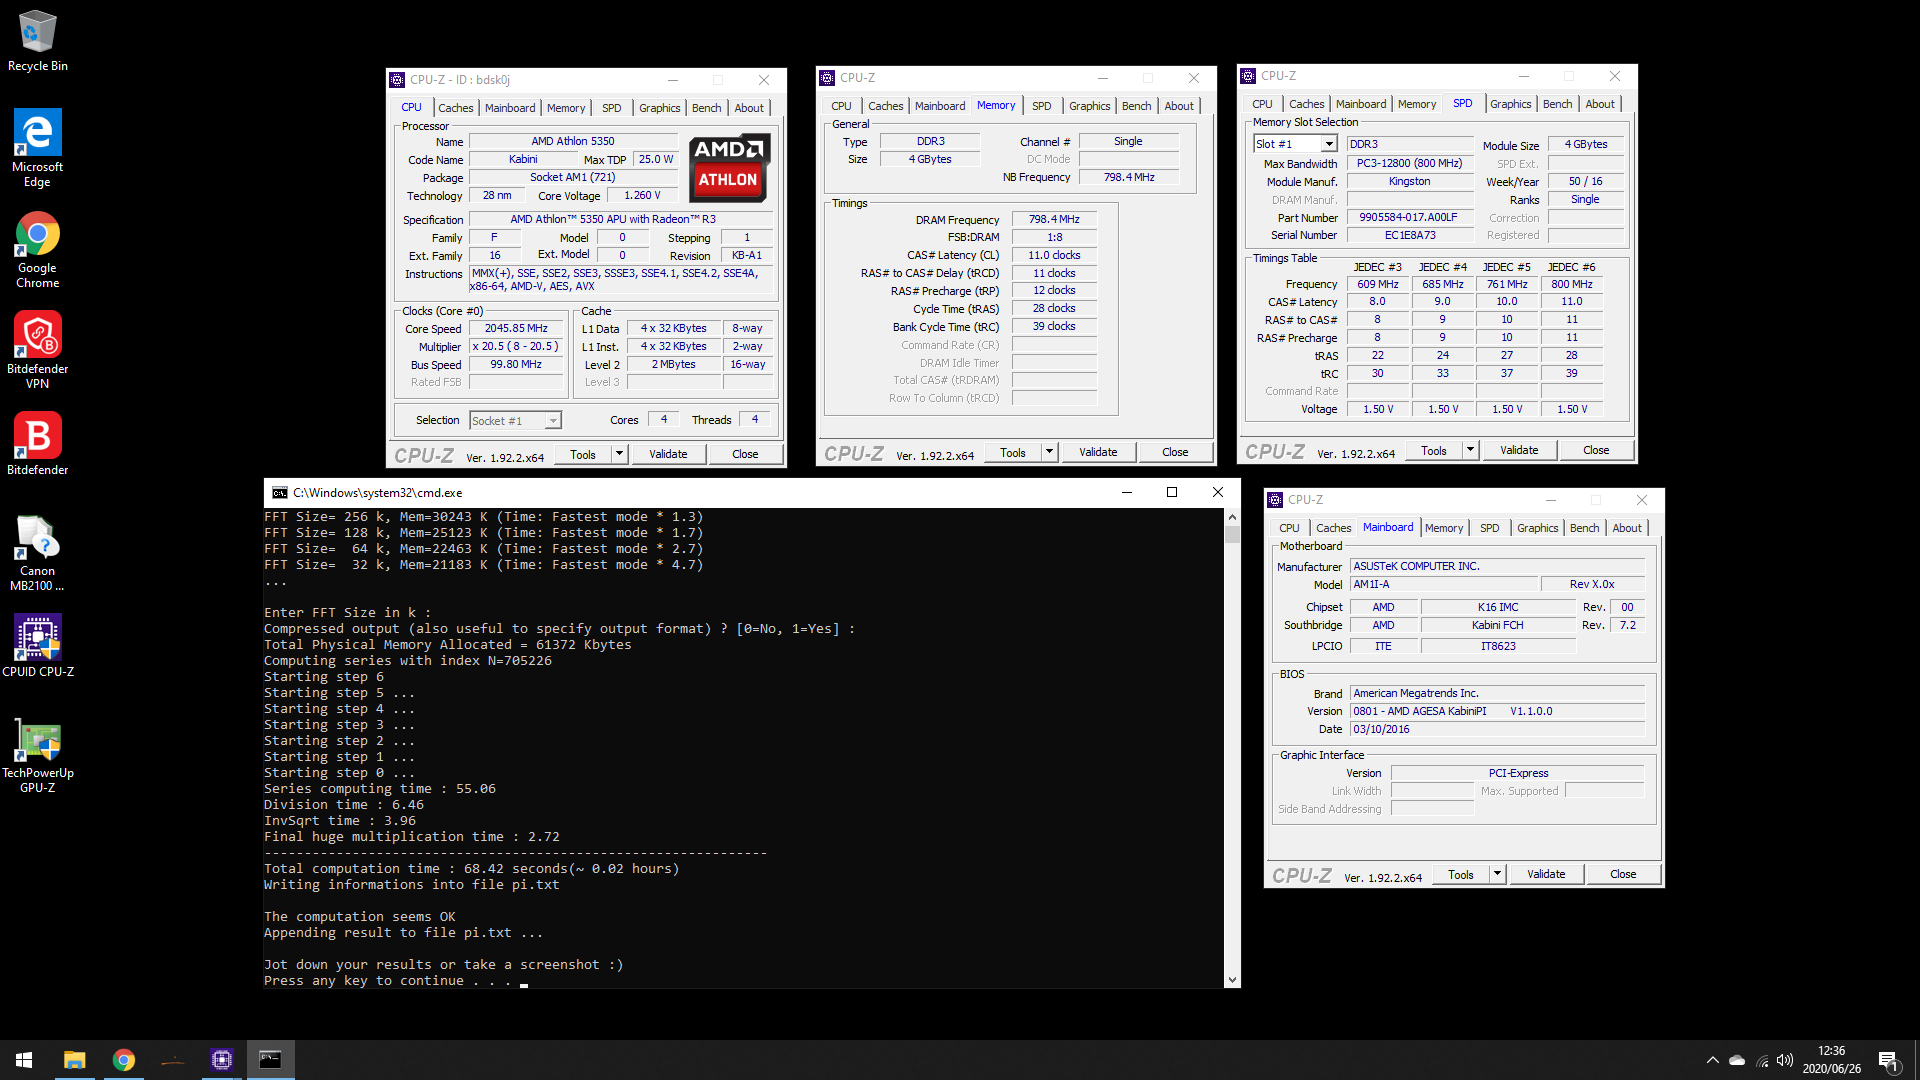Show hidden system tray icons

tap(1712, 1060)
